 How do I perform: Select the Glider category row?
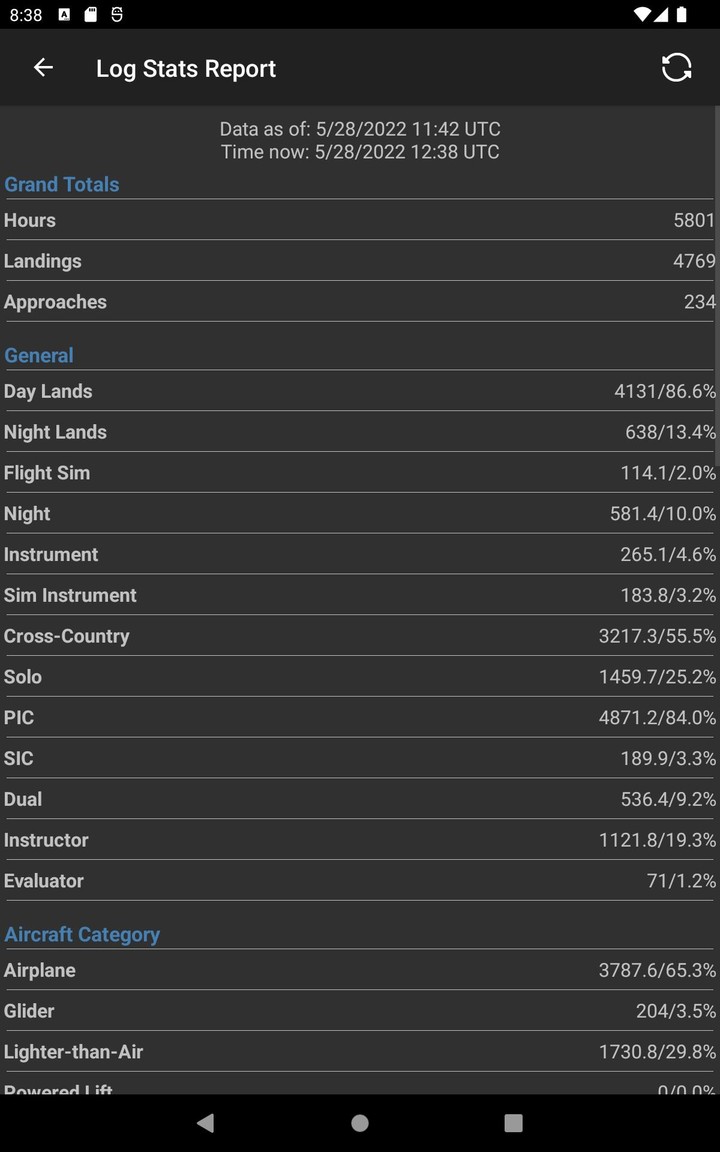[360, 1011]
